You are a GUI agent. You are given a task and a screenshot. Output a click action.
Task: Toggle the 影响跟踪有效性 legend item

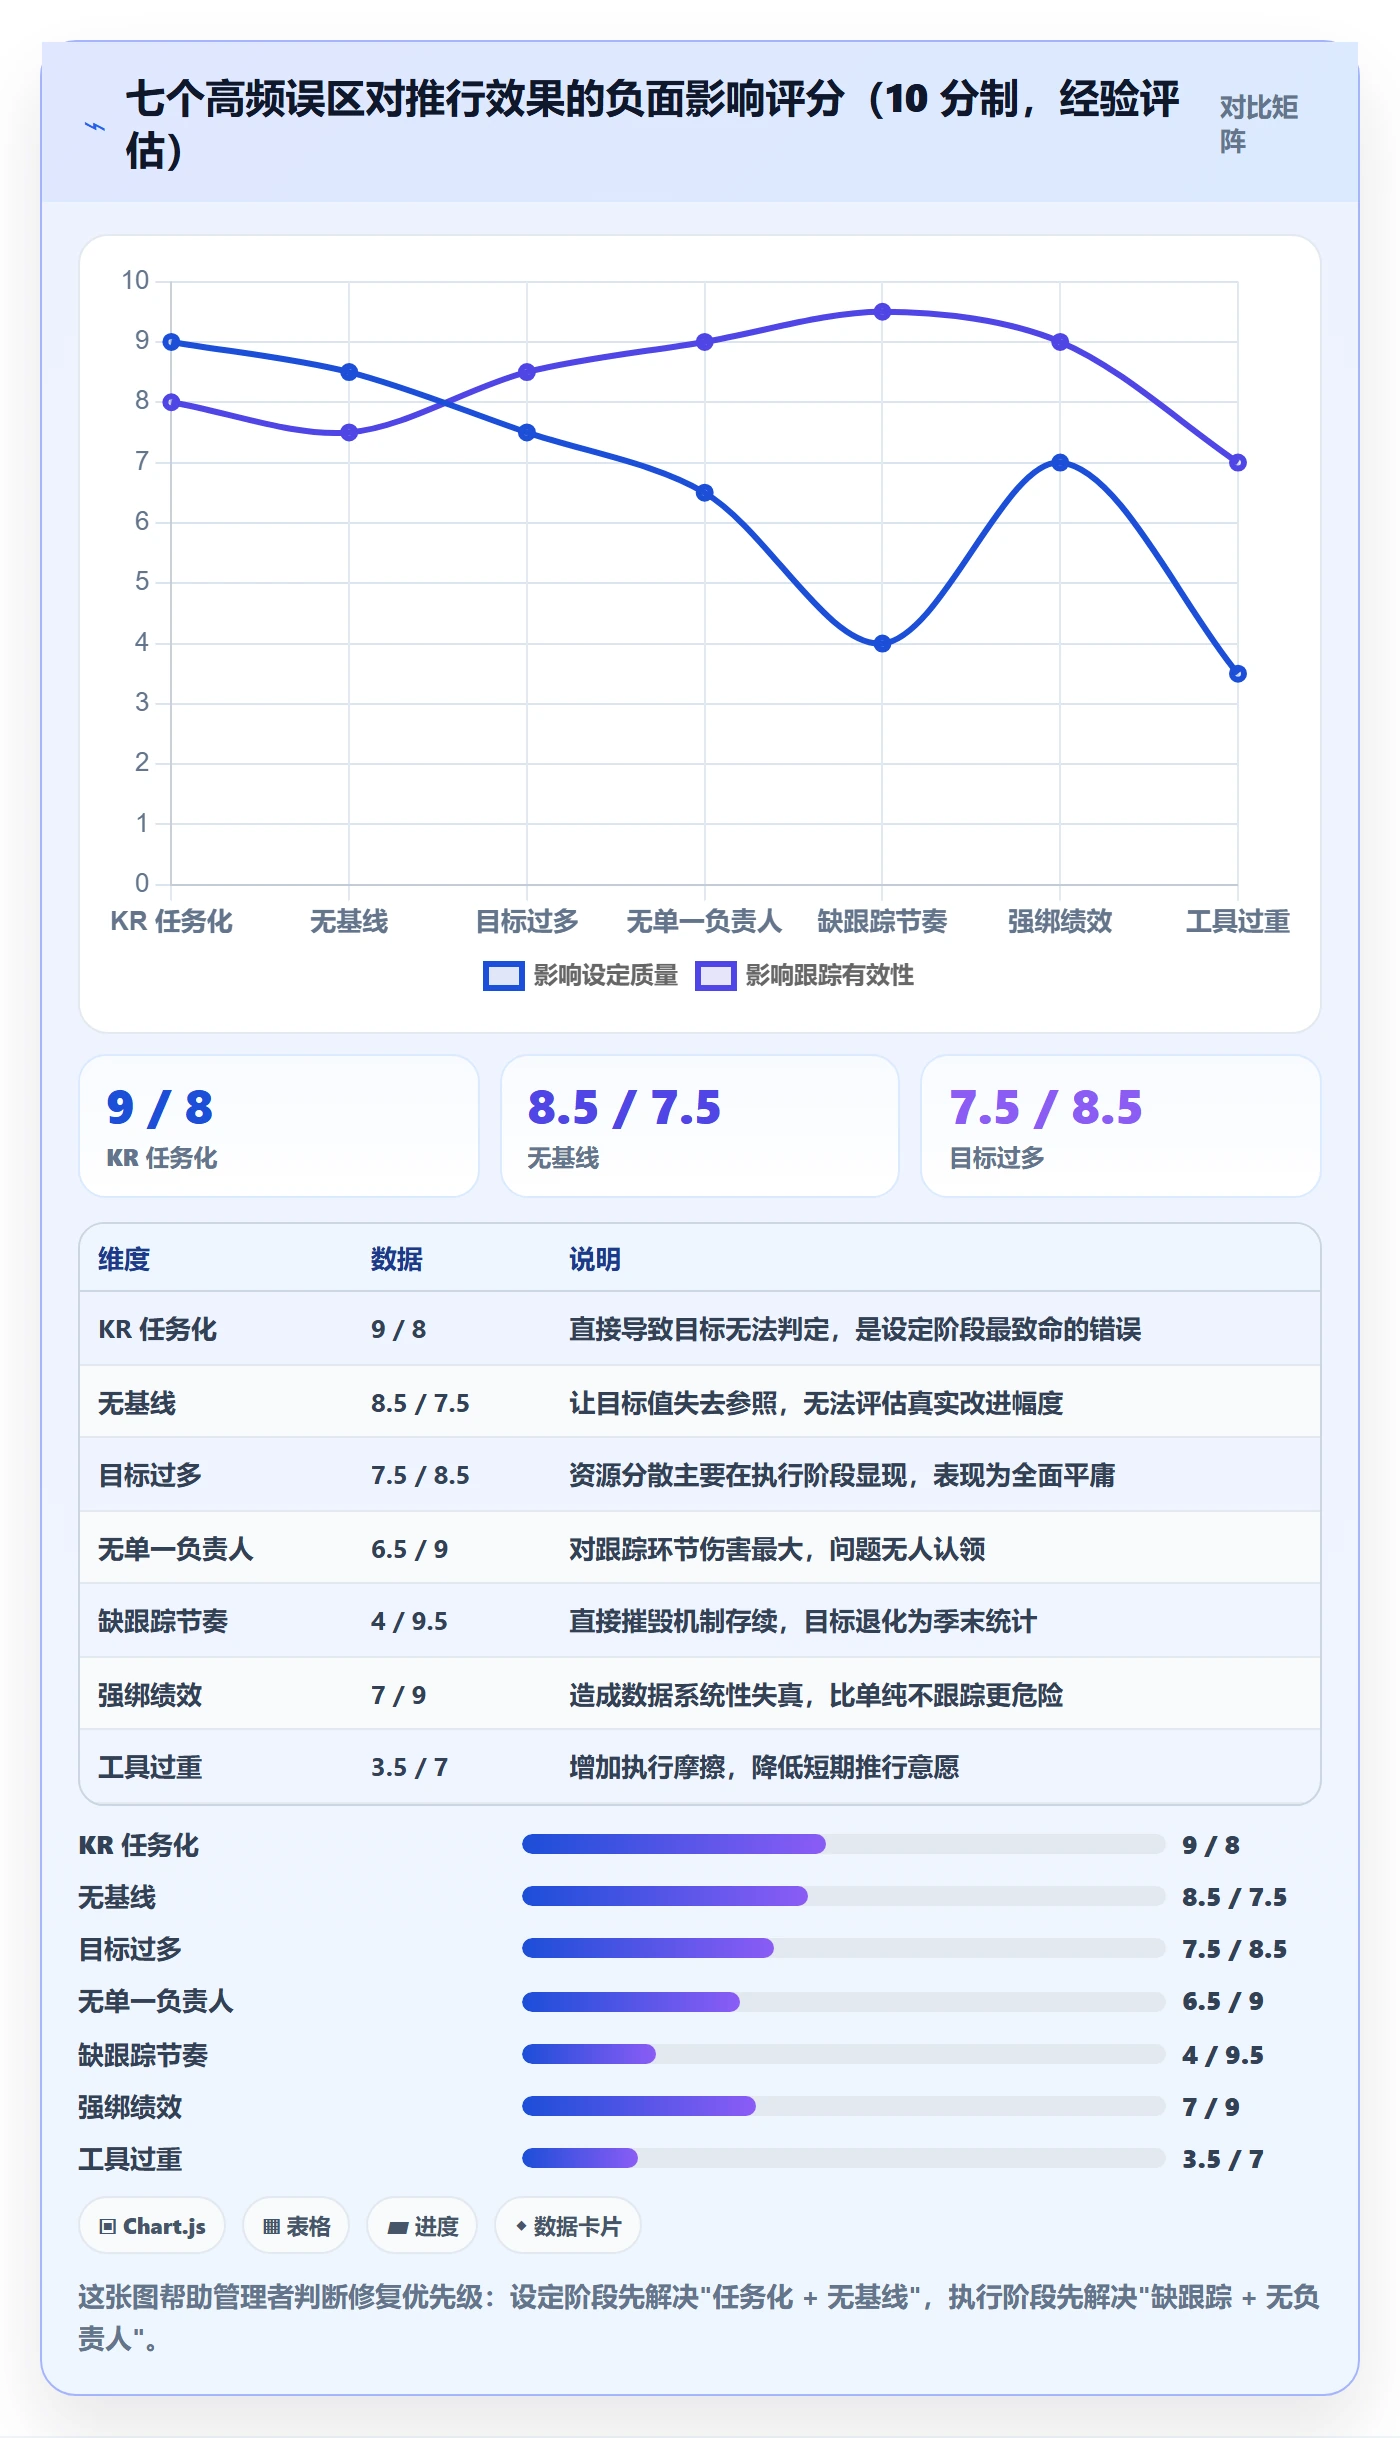point(805,975)
